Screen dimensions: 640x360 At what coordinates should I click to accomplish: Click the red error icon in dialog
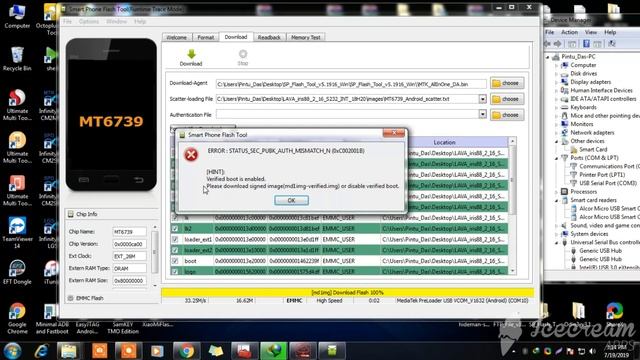point(191,155)
